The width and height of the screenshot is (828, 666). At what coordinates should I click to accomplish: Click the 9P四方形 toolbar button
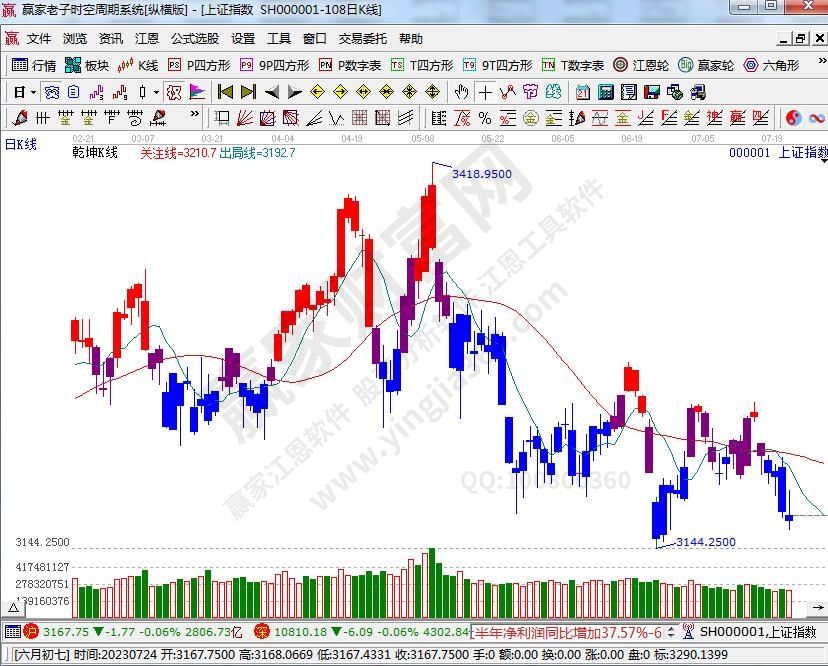pos(274,66)
